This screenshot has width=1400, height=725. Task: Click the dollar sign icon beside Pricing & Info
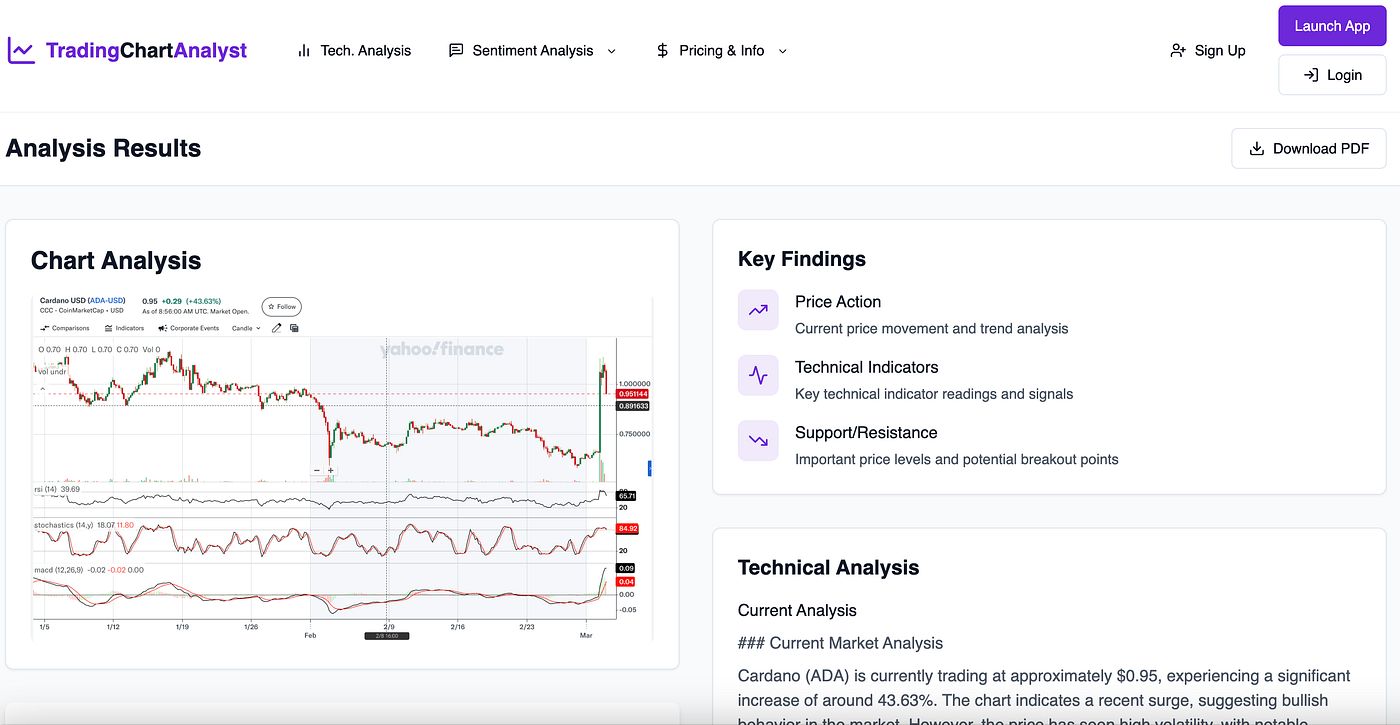click(662, 50)
